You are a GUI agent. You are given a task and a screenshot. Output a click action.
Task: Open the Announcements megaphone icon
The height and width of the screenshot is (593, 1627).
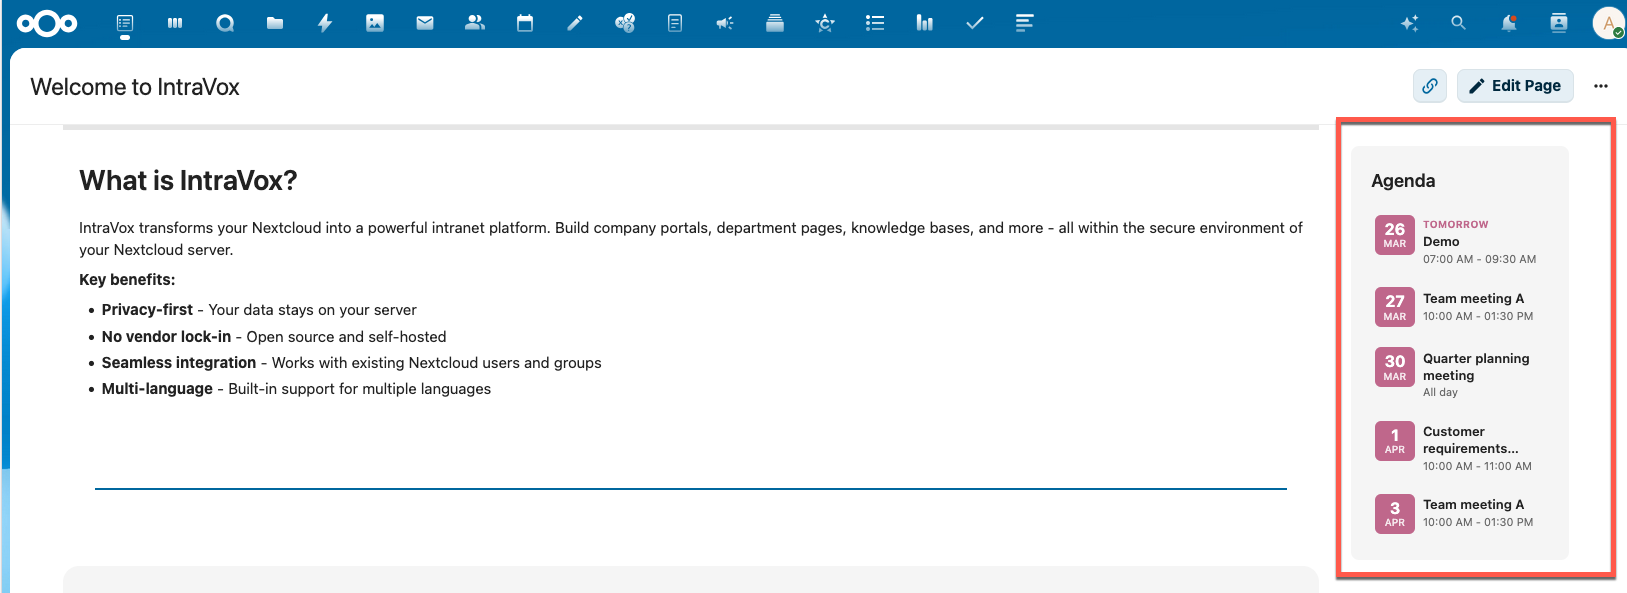tap(725, 23)
